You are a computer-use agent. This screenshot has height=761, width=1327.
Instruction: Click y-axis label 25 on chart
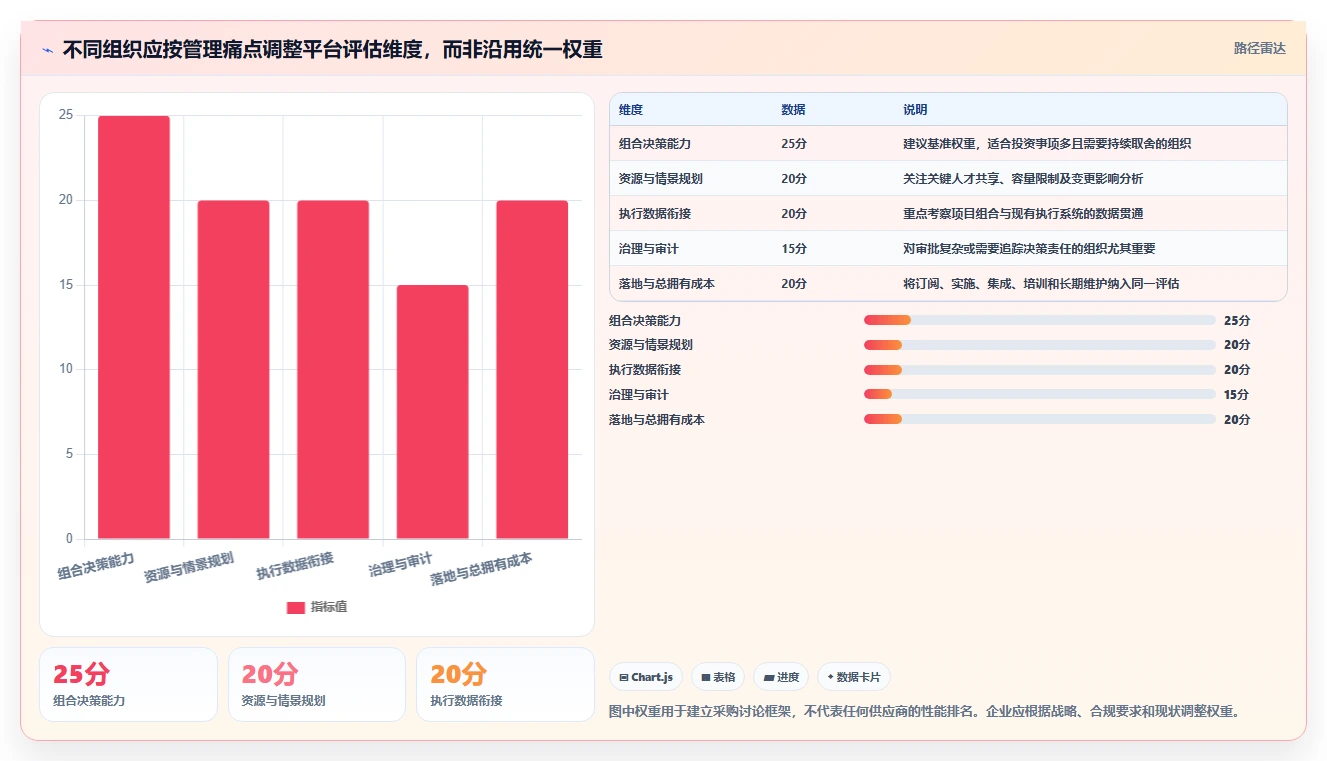[66, 116]
